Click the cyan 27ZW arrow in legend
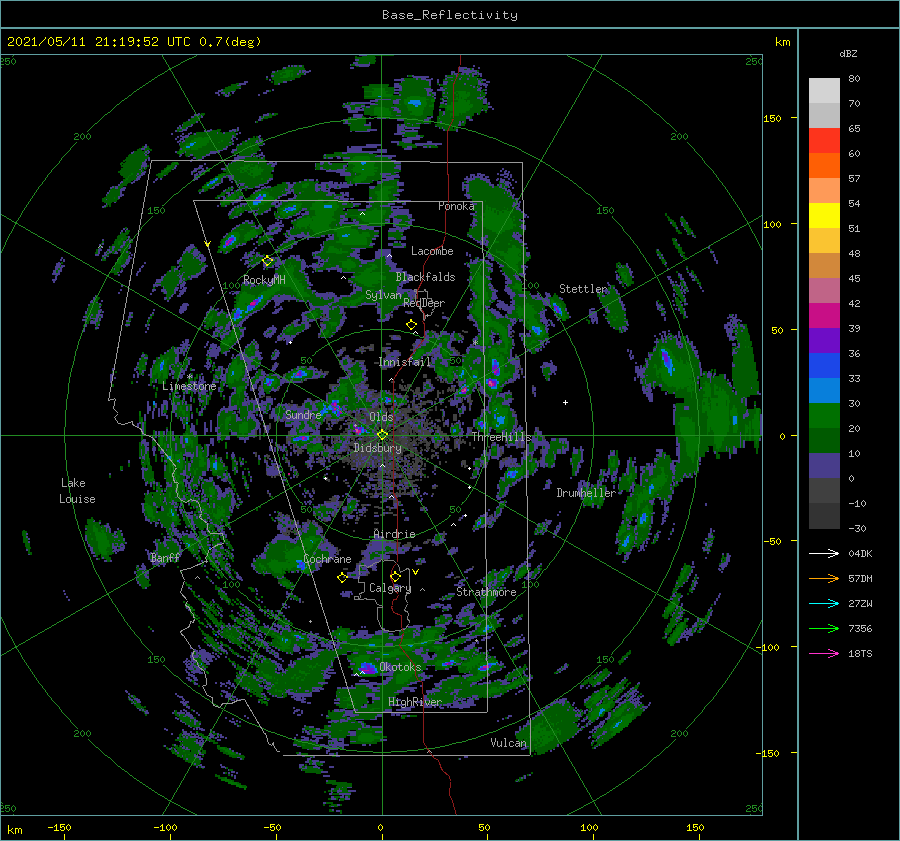The height and width of the screenshot is (841, 900). point(824,603)
